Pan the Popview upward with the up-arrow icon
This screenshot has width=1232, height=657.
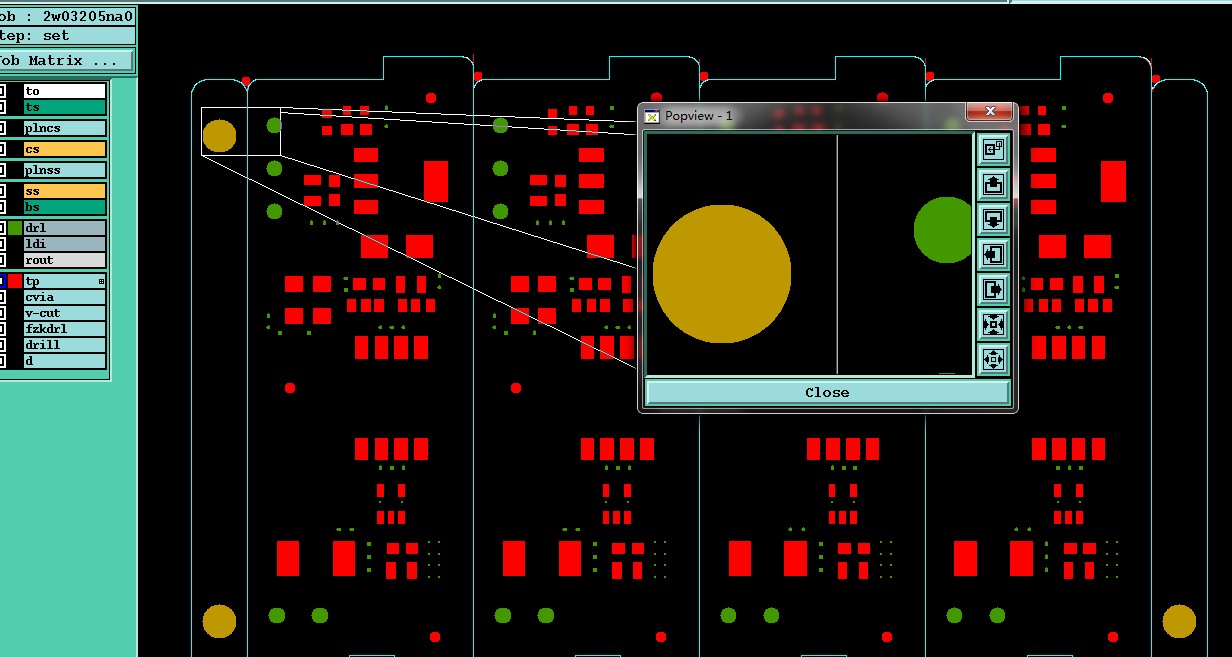tap(993, 185)
